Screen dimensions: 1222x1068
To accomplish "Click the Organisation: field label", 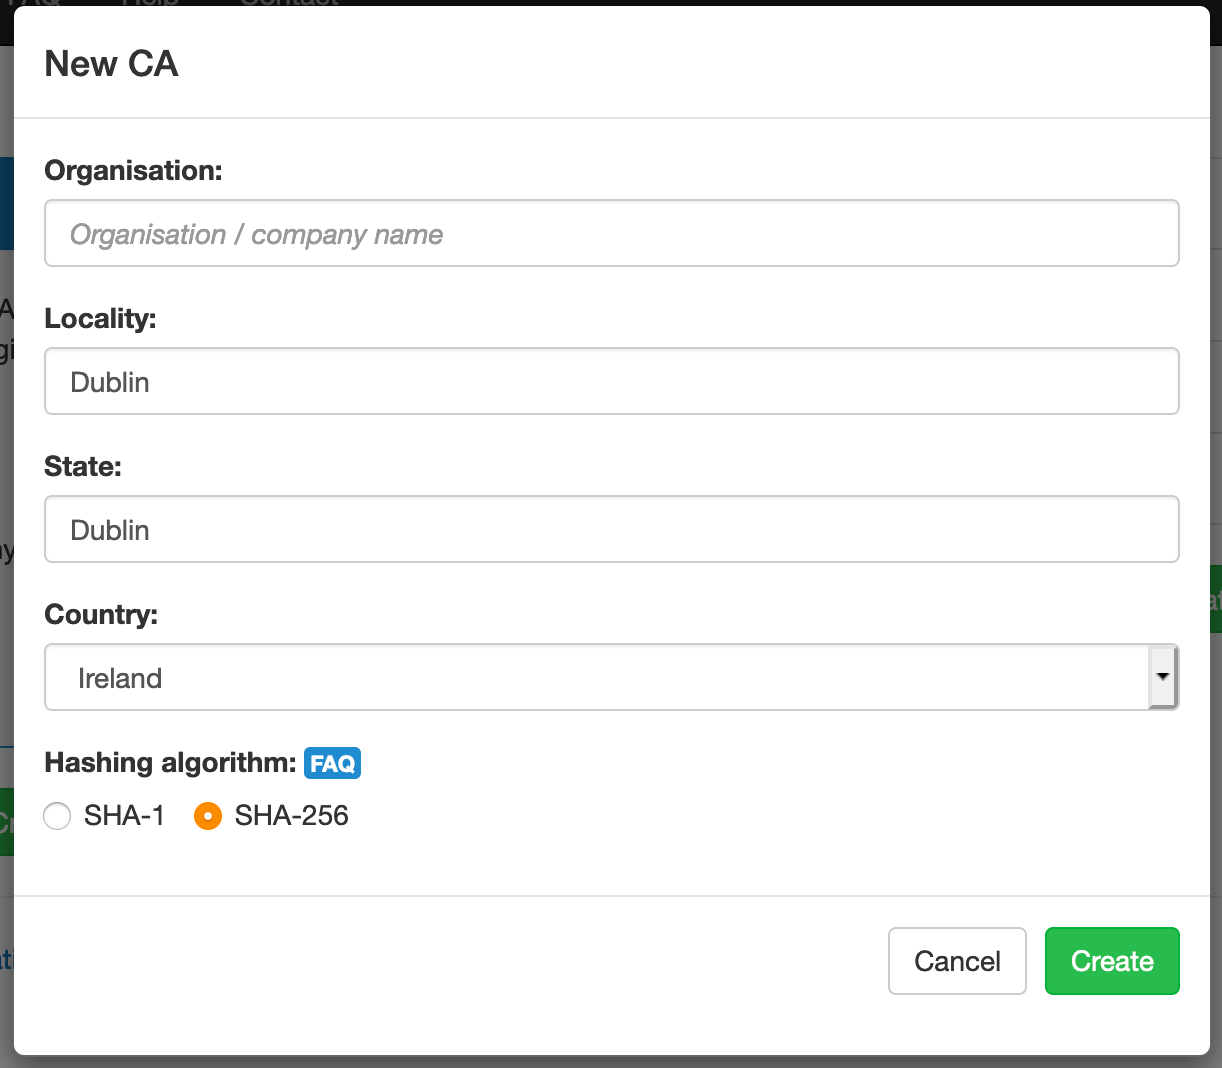I will click(133, 171).
